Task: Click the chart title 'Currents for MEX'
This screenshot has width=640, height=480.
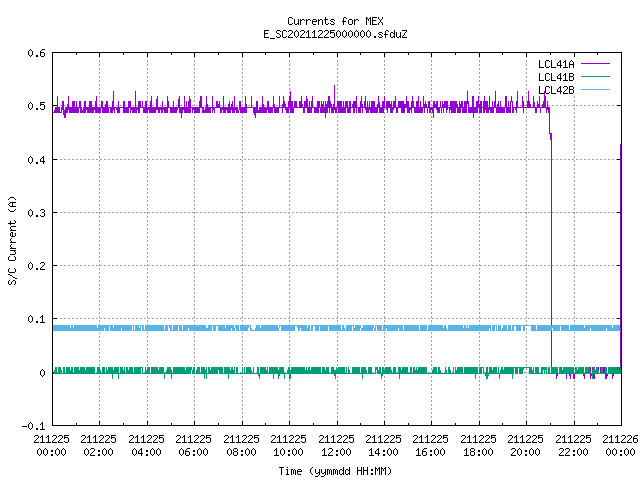Action: 335,21
